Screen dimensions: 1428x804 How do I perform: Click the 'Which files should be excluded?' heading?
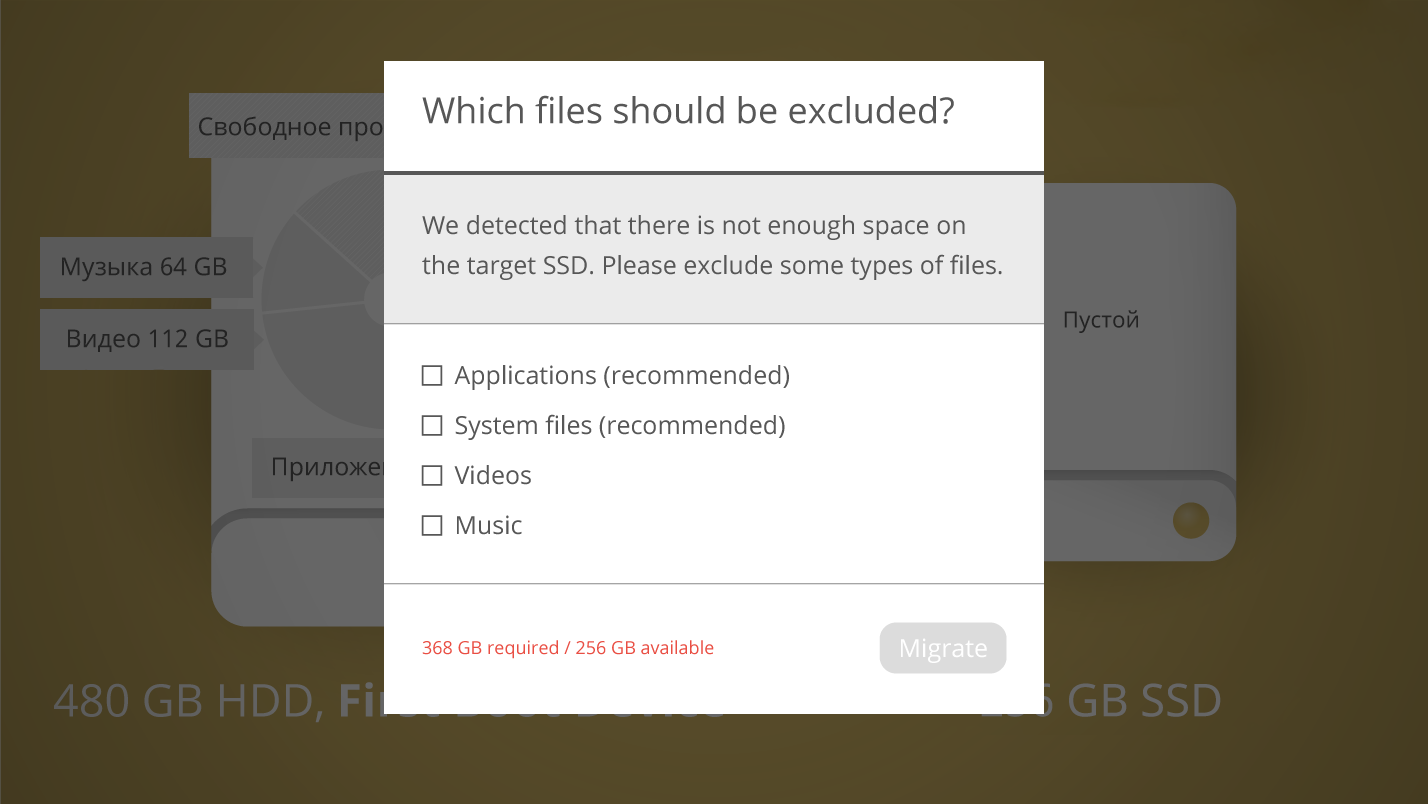tap(688, 111)
